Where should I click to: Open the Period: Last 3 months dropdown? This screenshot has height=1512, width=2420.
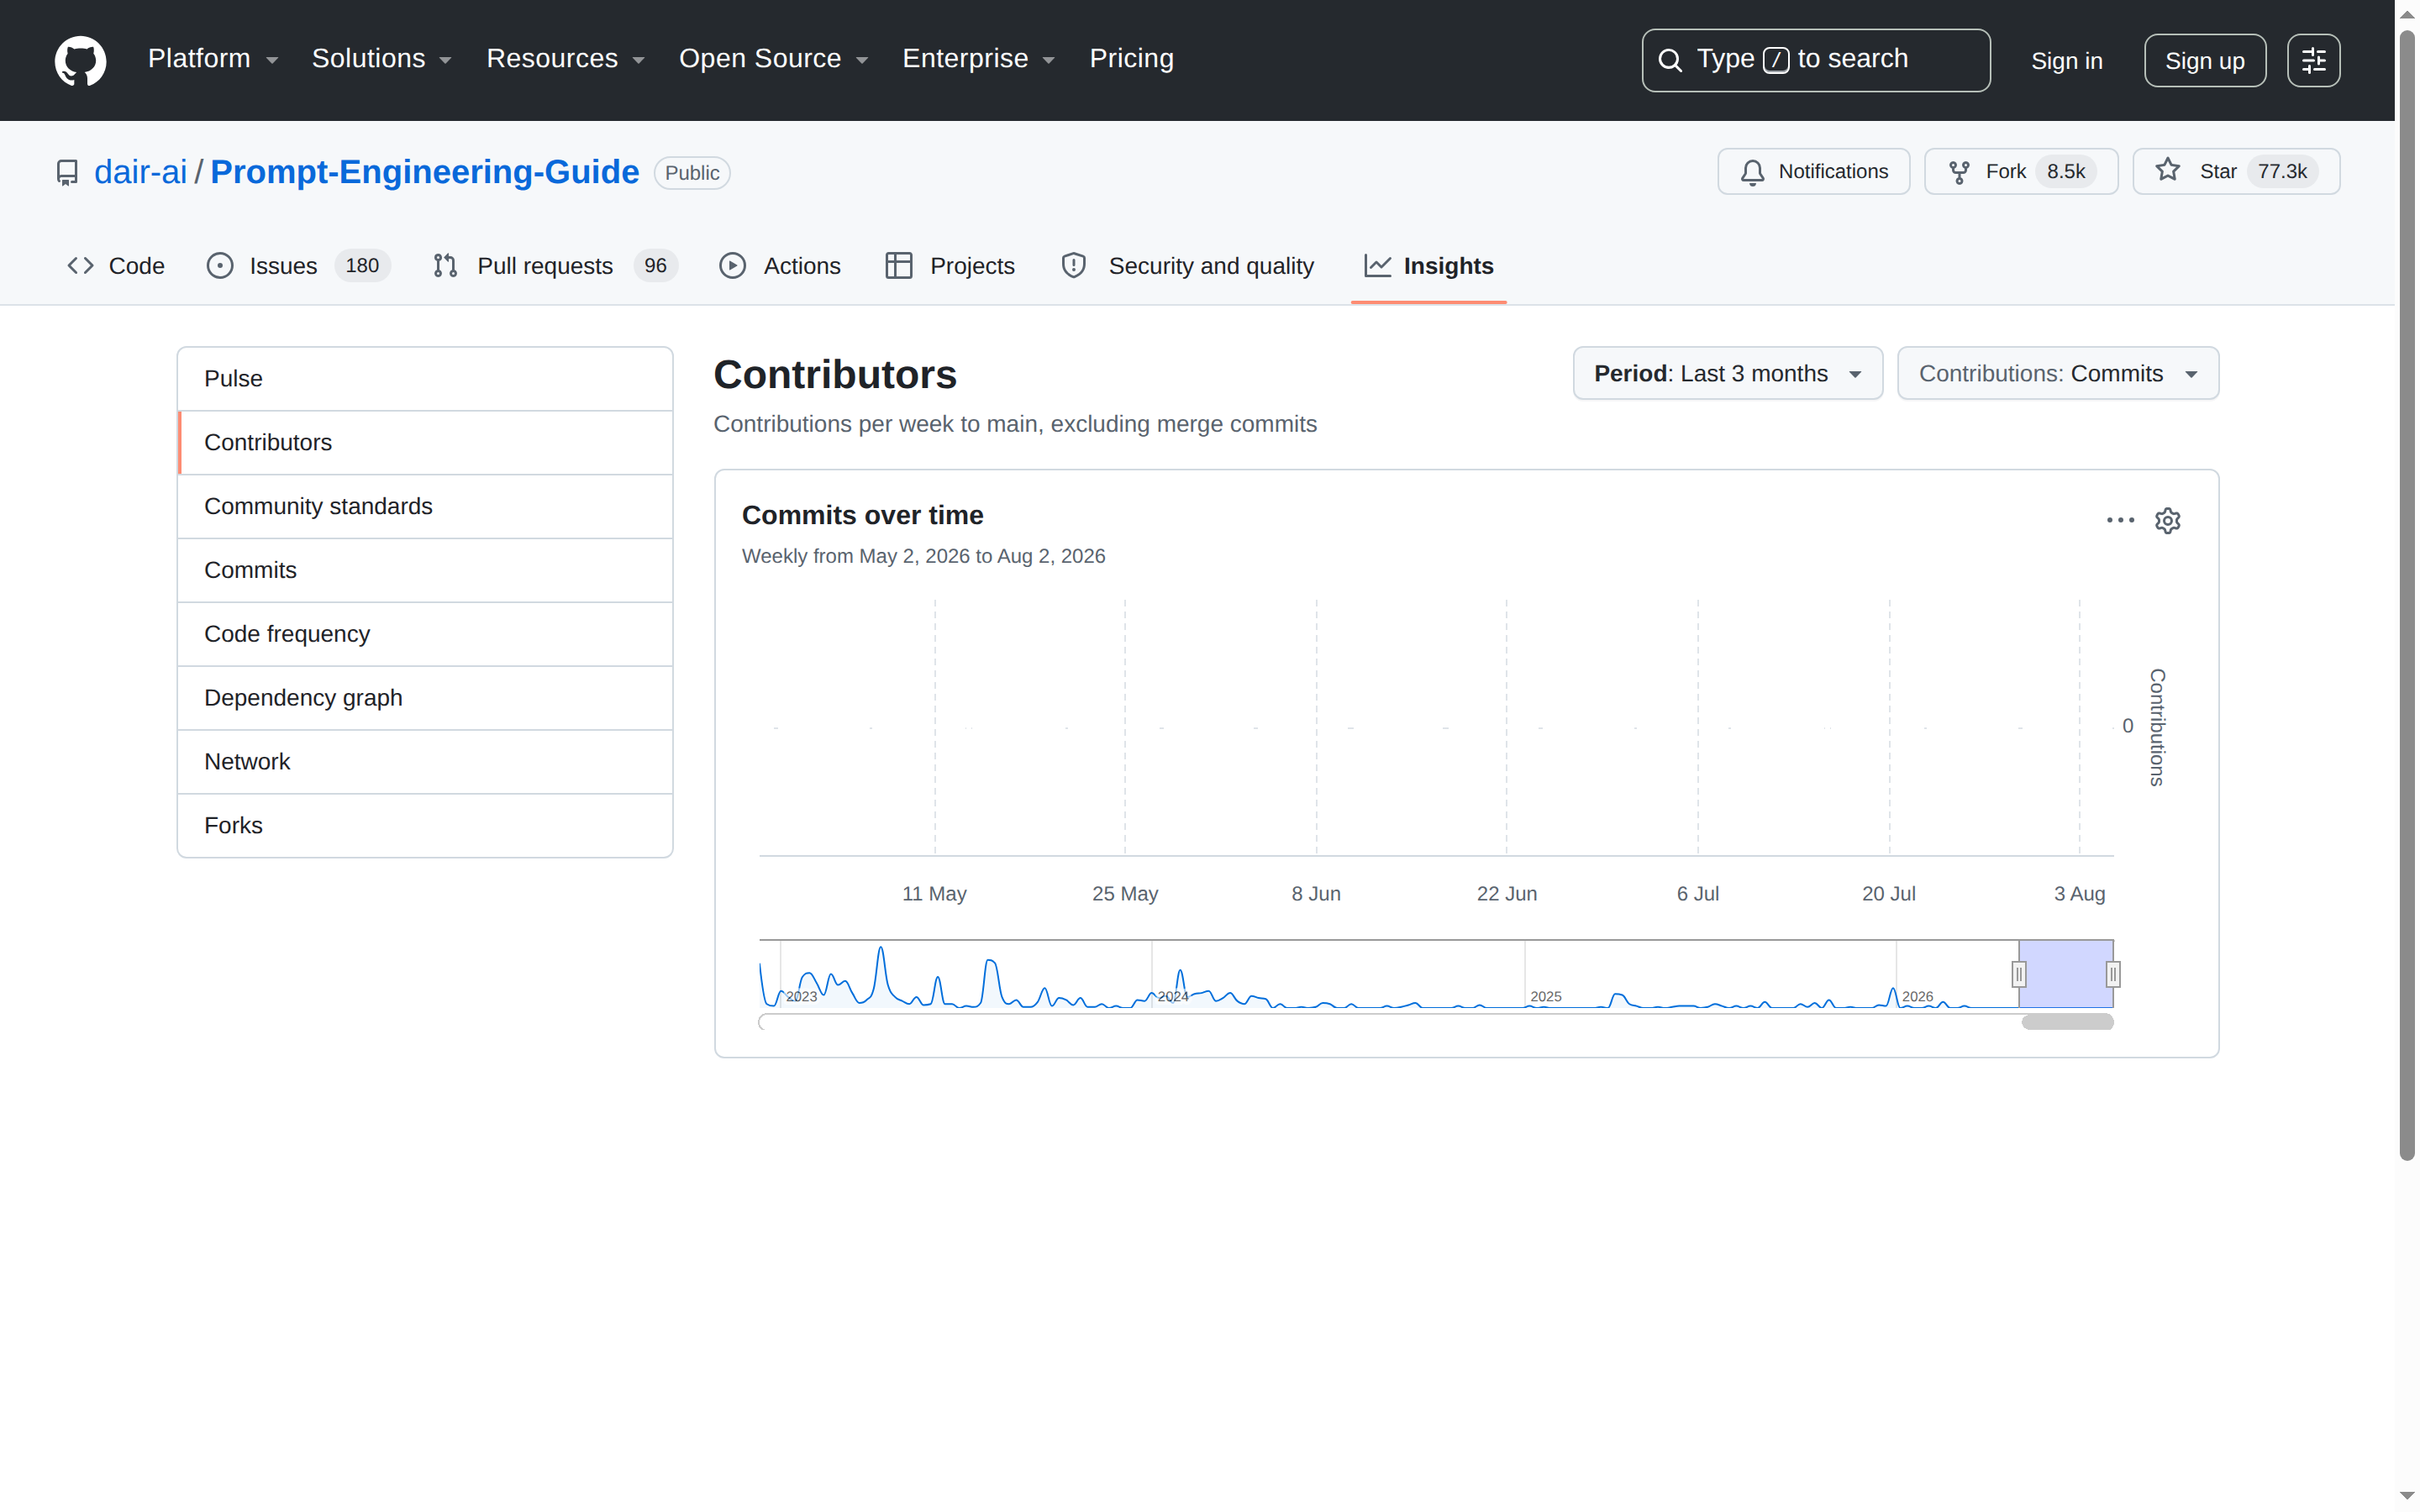coord(1727,373)
